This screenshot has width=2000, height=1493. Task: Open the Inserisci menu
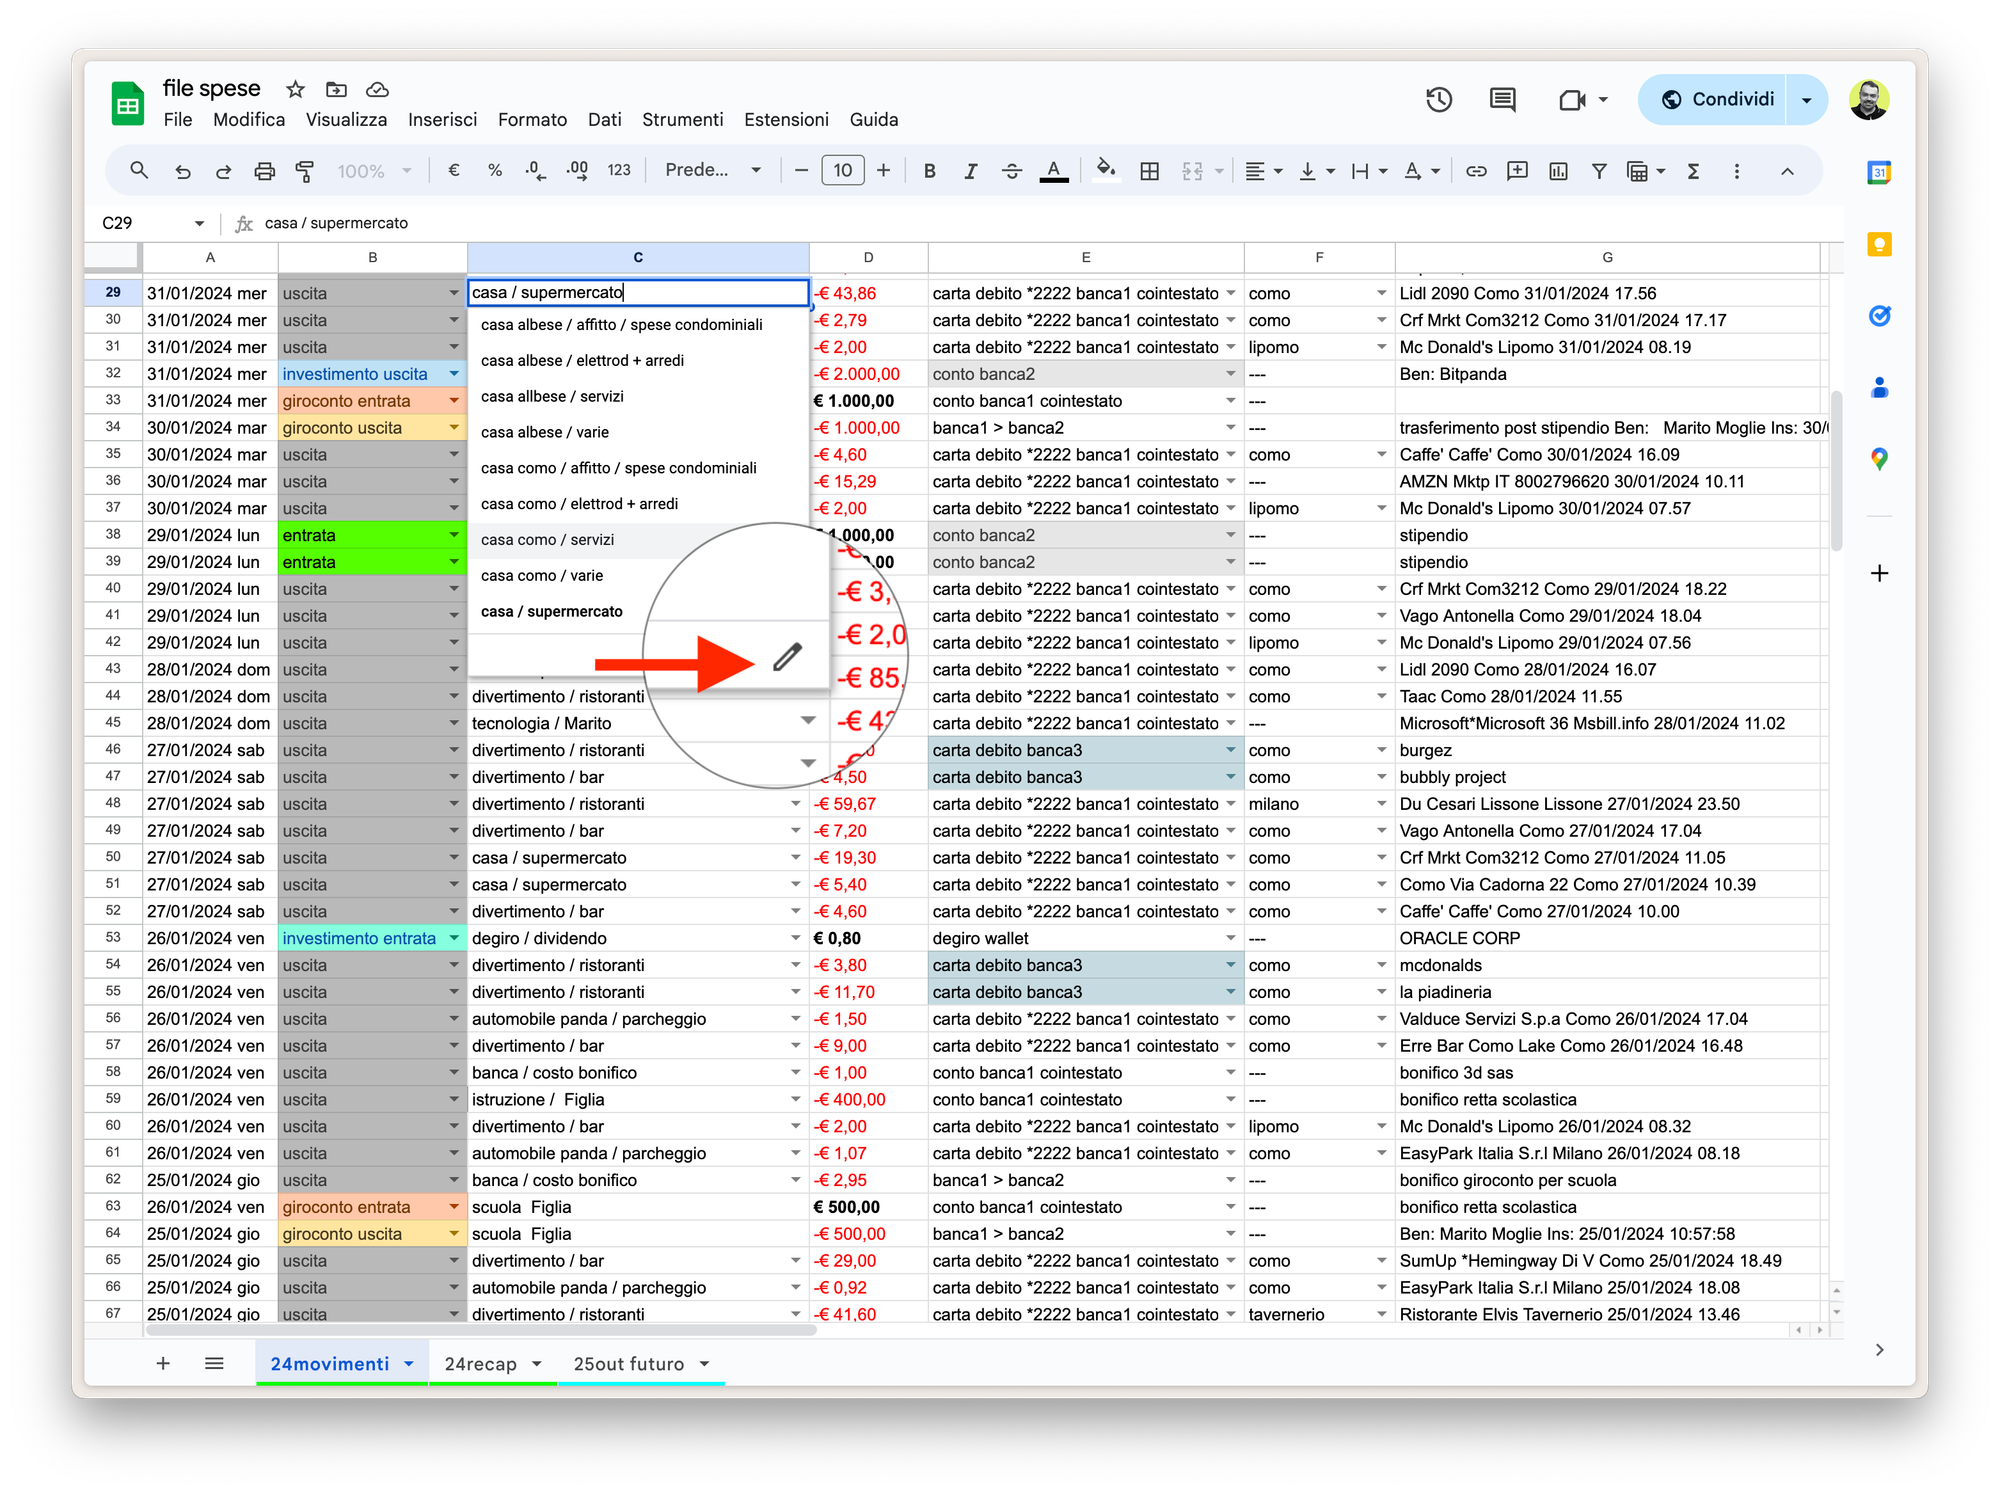pyautogui.click(x=442, y=119)
